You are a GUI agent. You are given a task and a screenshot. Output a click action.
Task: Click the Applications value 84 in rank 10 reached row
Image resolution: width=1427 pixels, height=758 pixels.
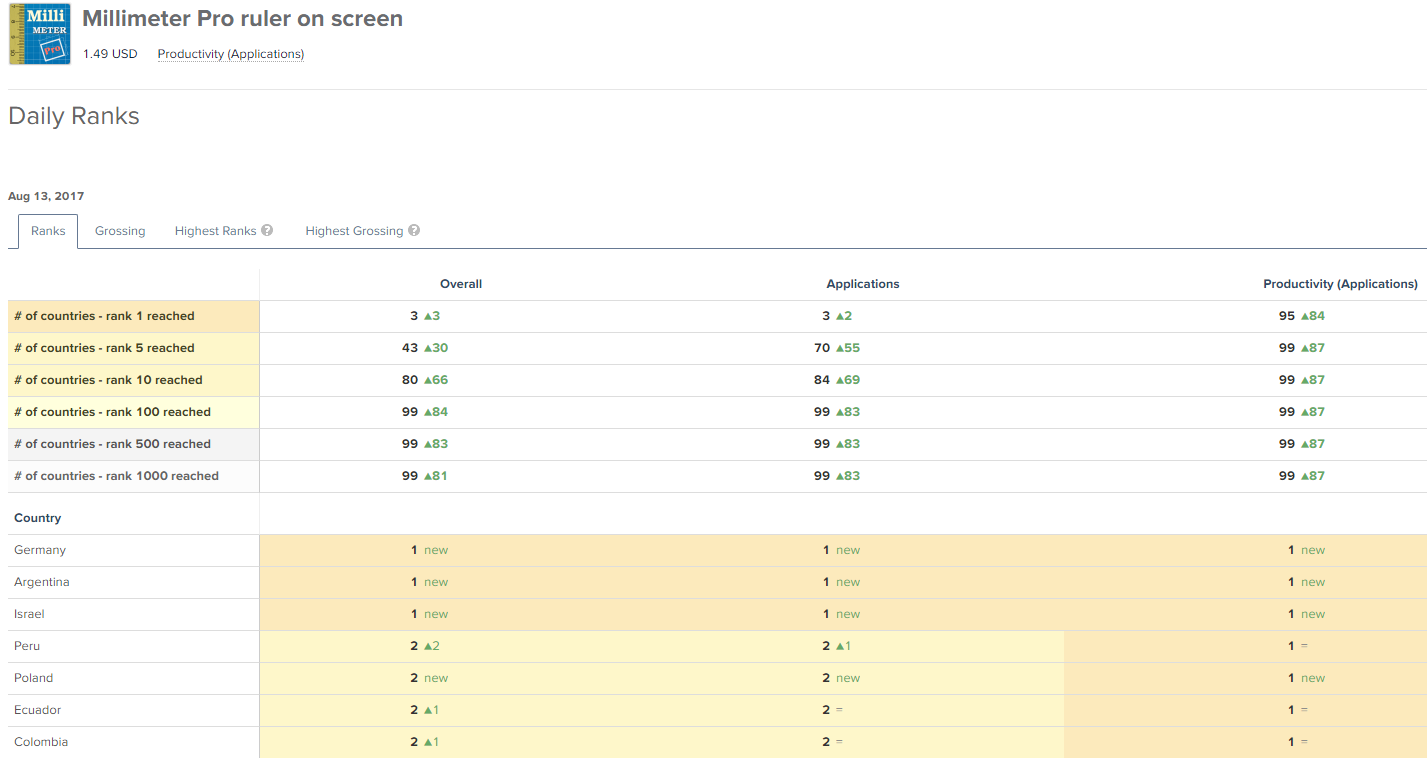click(822, 380)
